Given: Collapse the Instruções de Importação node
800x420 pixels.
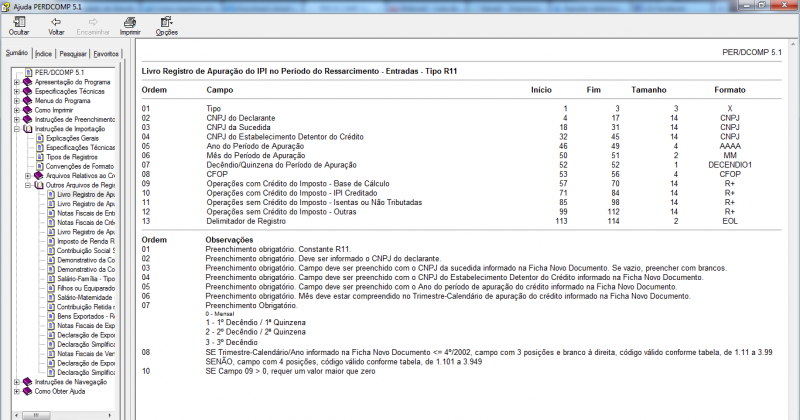Looking at the screenshot, I should coord(17,129).
